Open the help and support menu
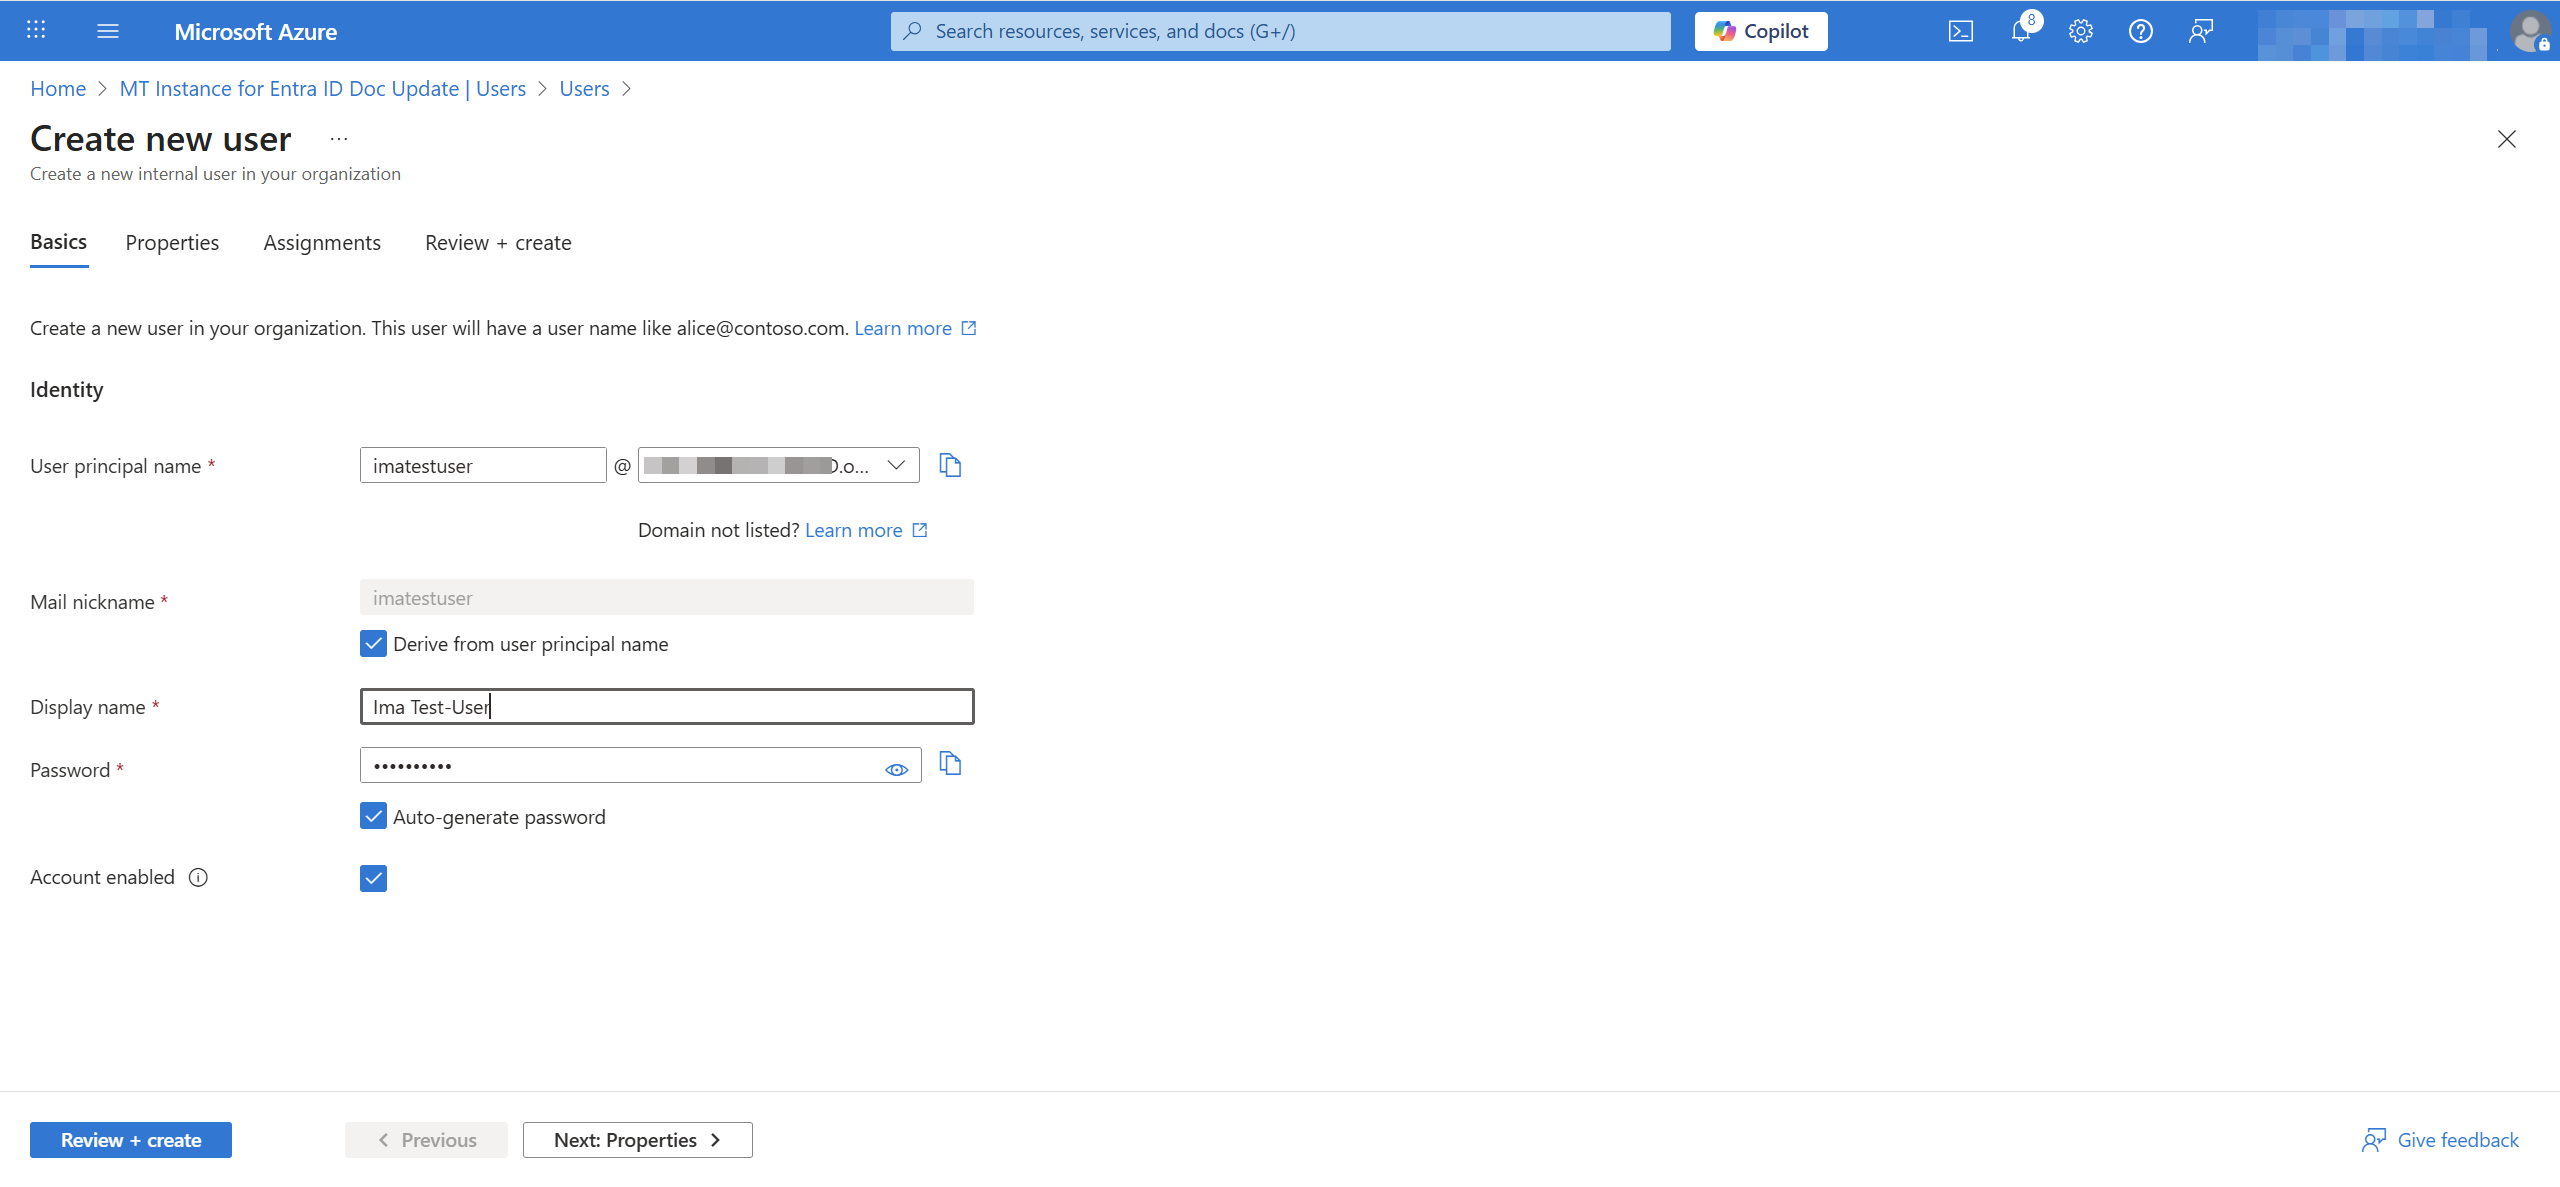 (2141, 31)
